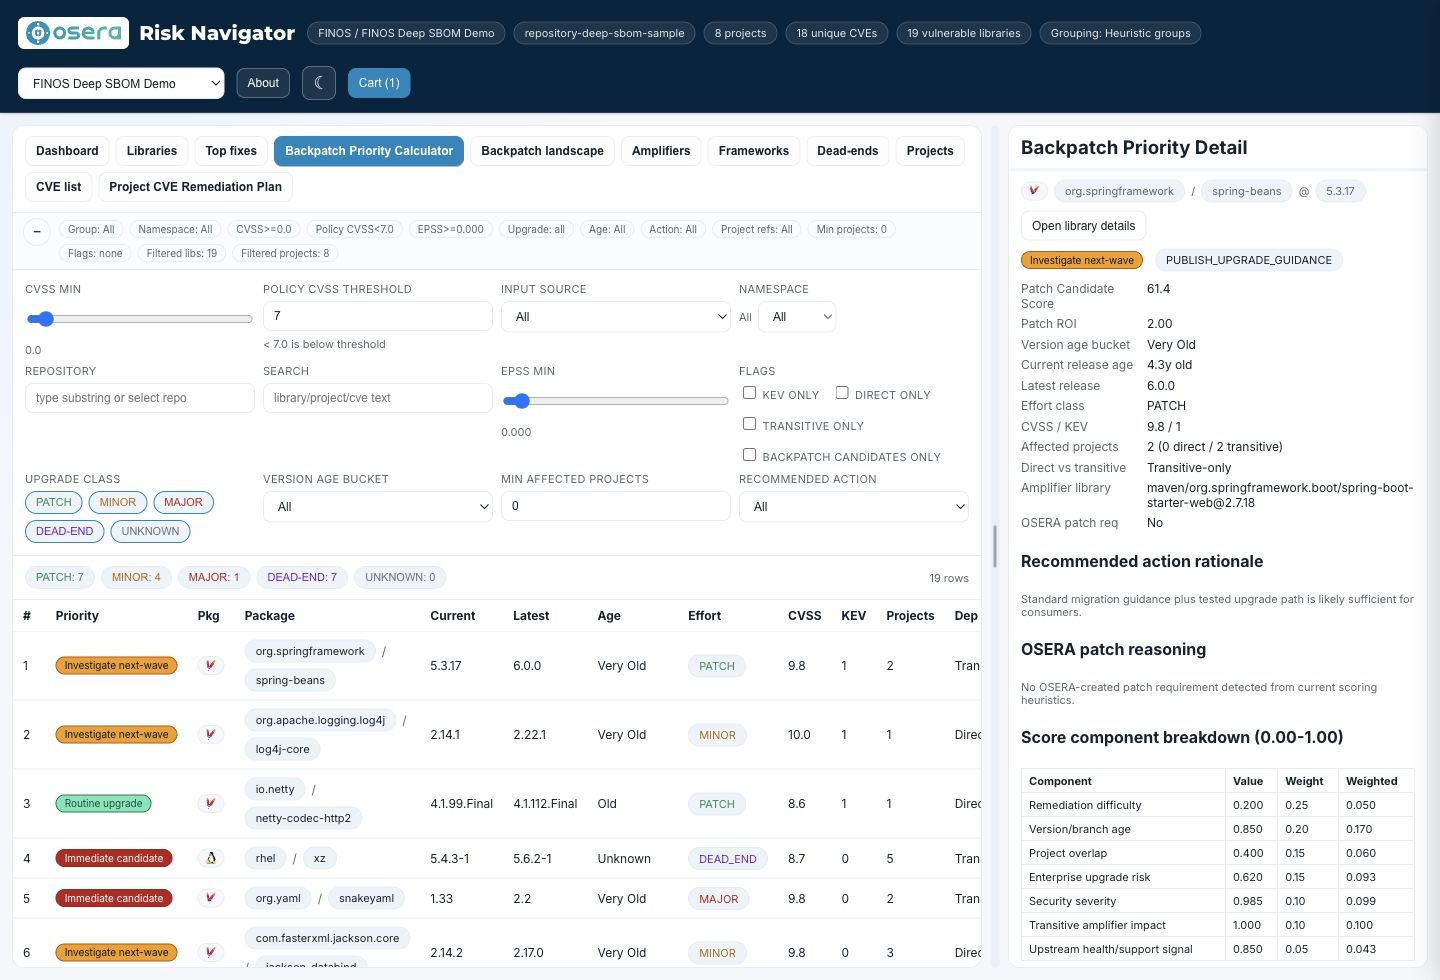The image size is (1440, 980).
Task: Open CVE list tab
Action: [x=59, y=187]
